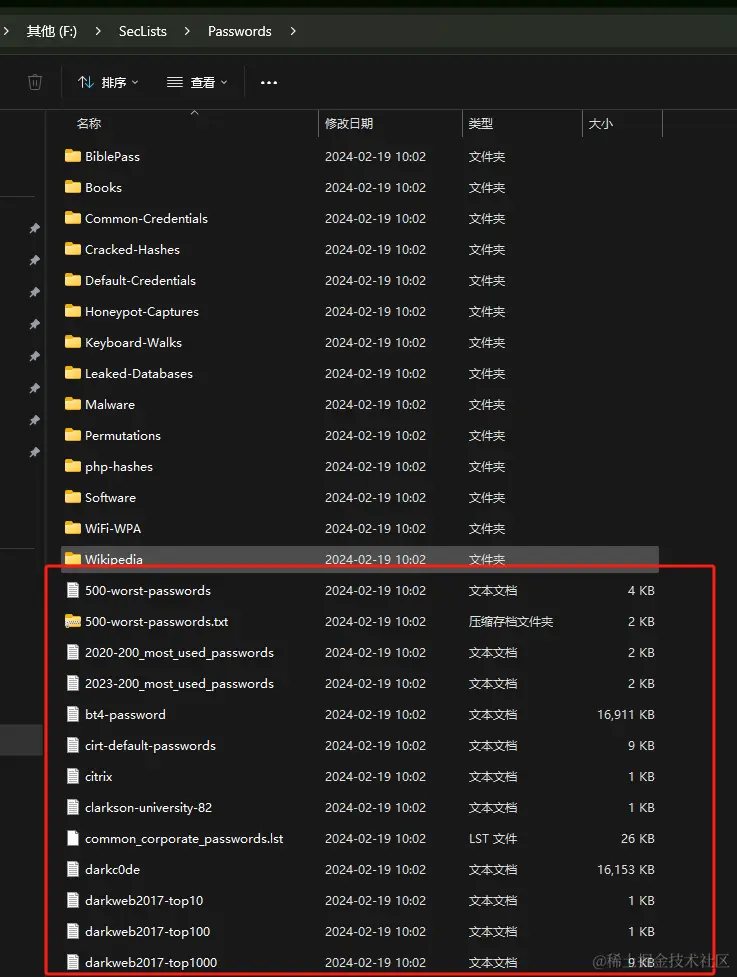Click the 其他 (F:) breadcrumb
Image resolution: width=737 pixels, height=977 pixels.
[52, 31]
